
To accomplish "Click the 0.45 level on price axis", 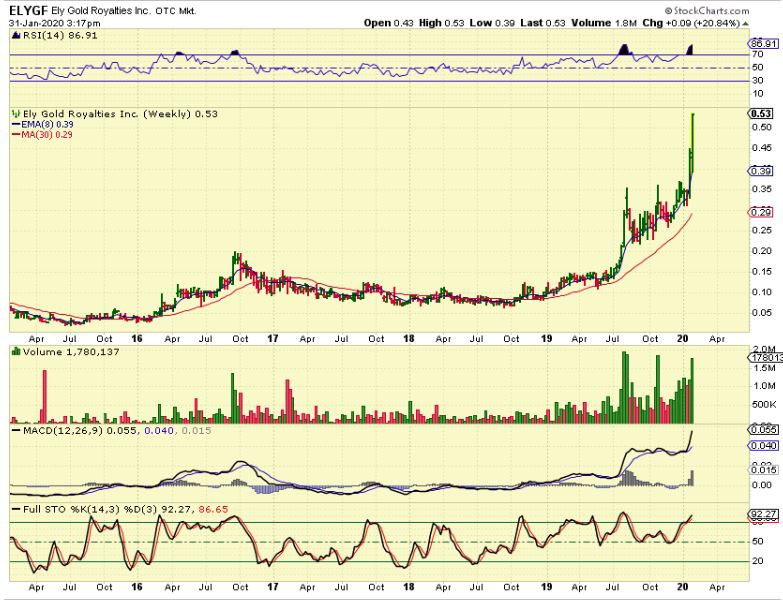I will [762, 148].
